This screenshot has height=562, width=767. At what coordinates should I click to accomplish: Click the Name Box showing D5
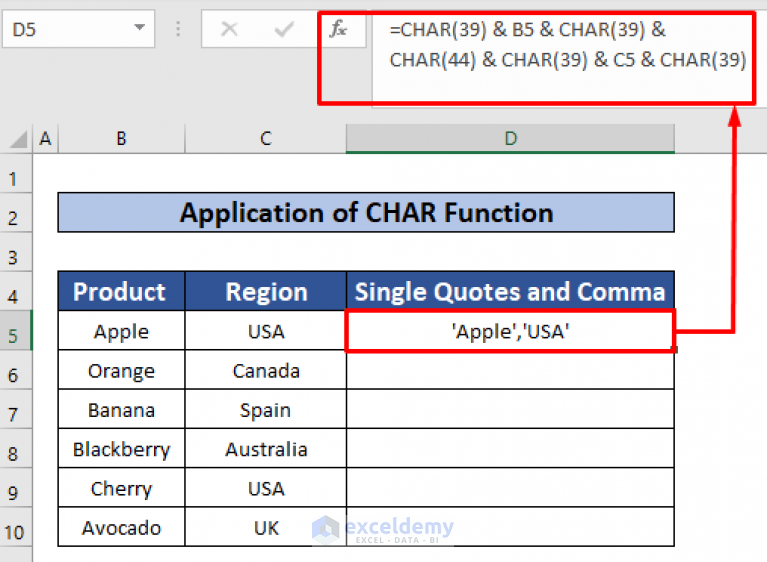78,29
